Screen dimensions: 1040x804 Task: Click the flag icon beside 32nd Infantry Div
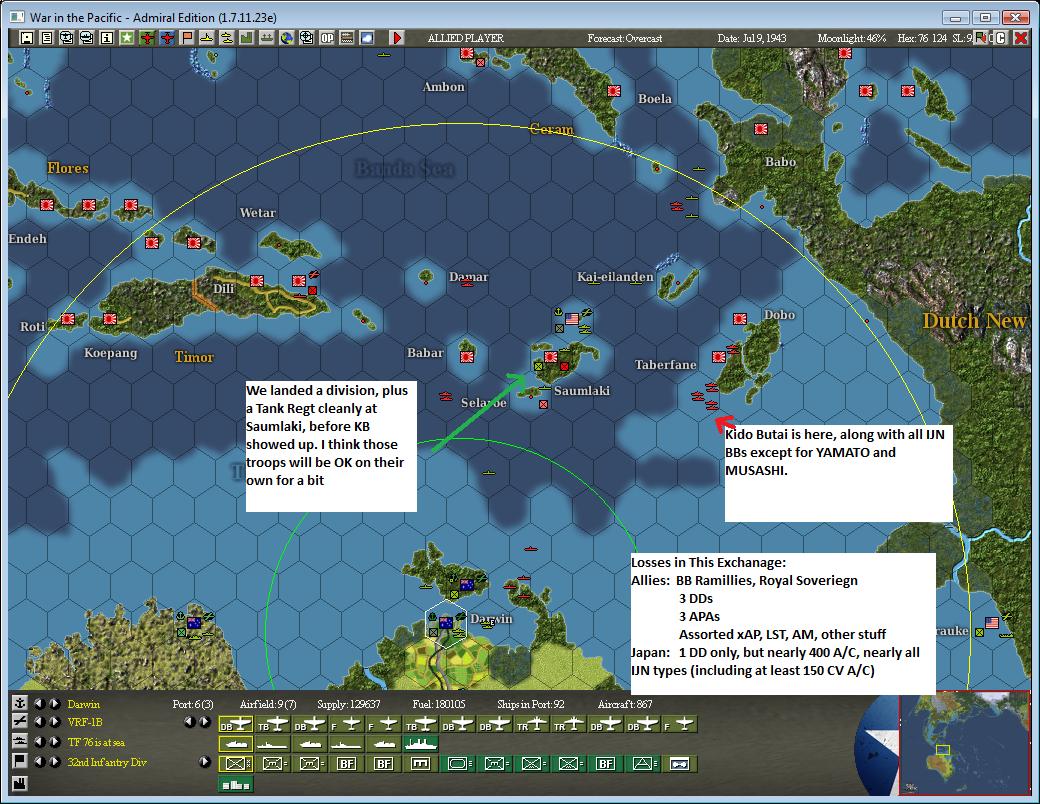pos(20,761)
